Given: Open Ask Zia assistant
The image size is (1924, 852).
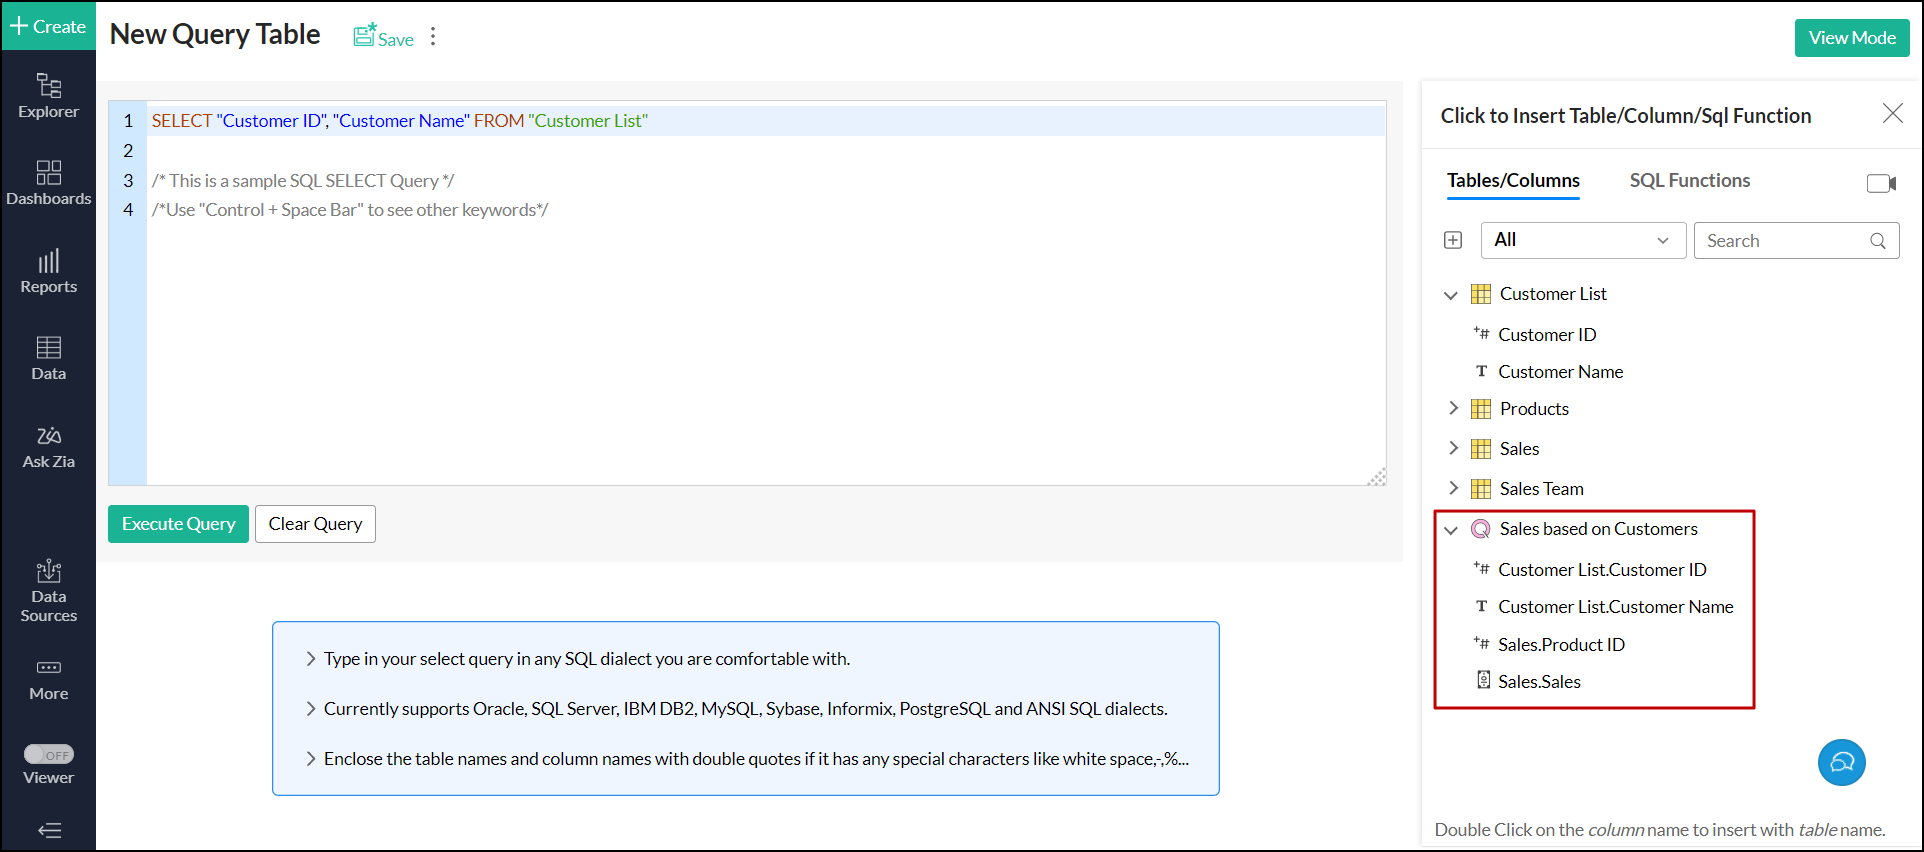Looking at the screenshot, I should tap(48, 446).
